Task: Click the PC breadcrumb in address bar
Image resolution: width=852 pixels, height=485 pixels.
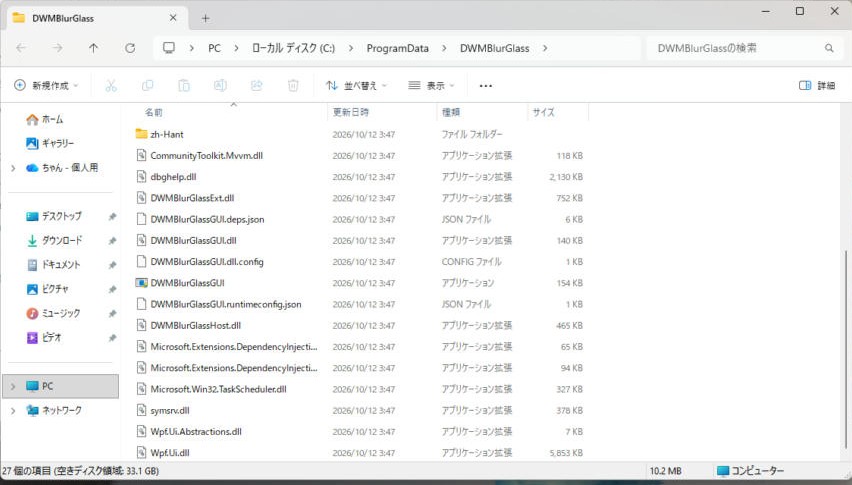Action: (214, 48)
